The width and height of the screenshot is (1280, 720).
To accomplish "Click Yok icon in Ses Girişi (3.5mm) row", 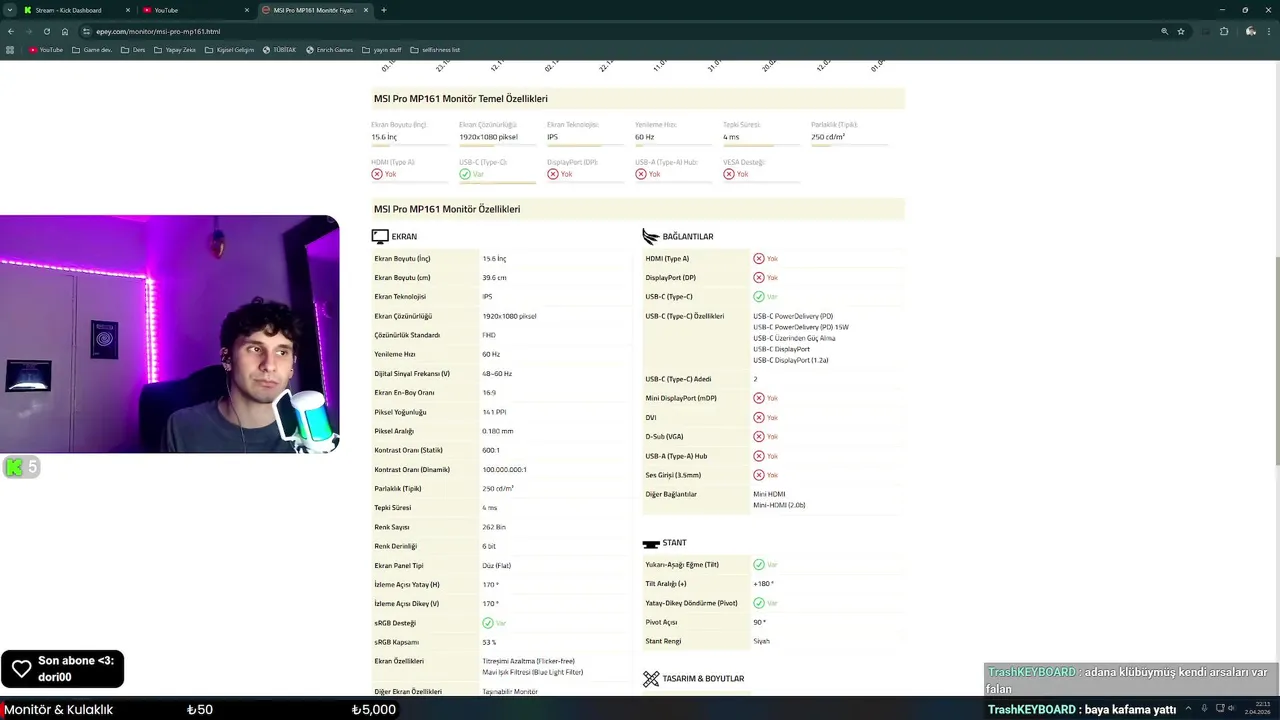I will [759, 475].
